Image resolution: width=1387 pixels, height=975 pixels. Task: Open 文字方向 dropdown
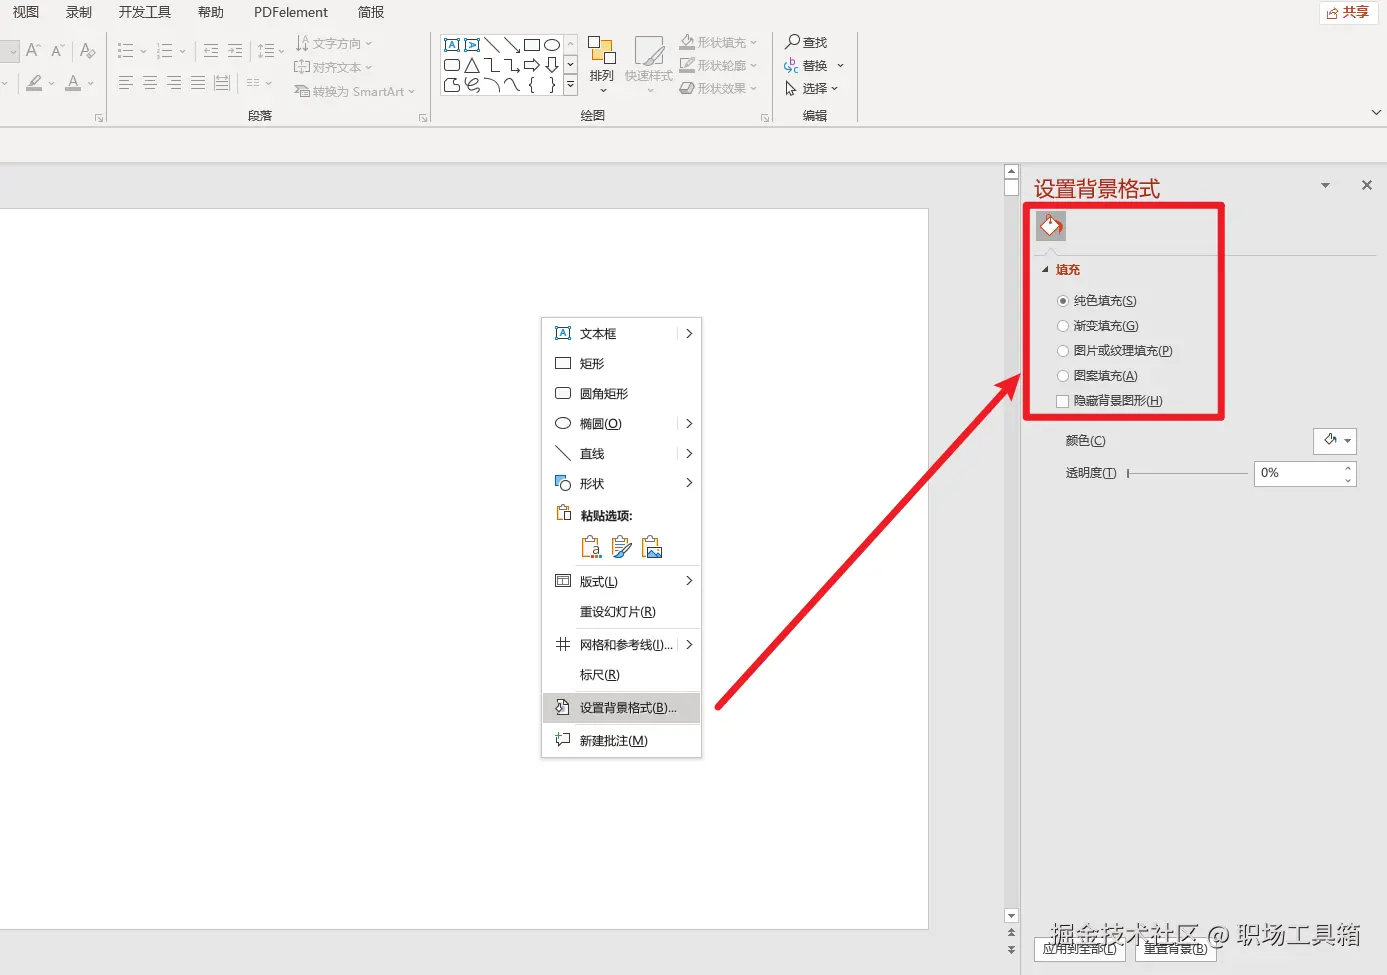(334, 44)
